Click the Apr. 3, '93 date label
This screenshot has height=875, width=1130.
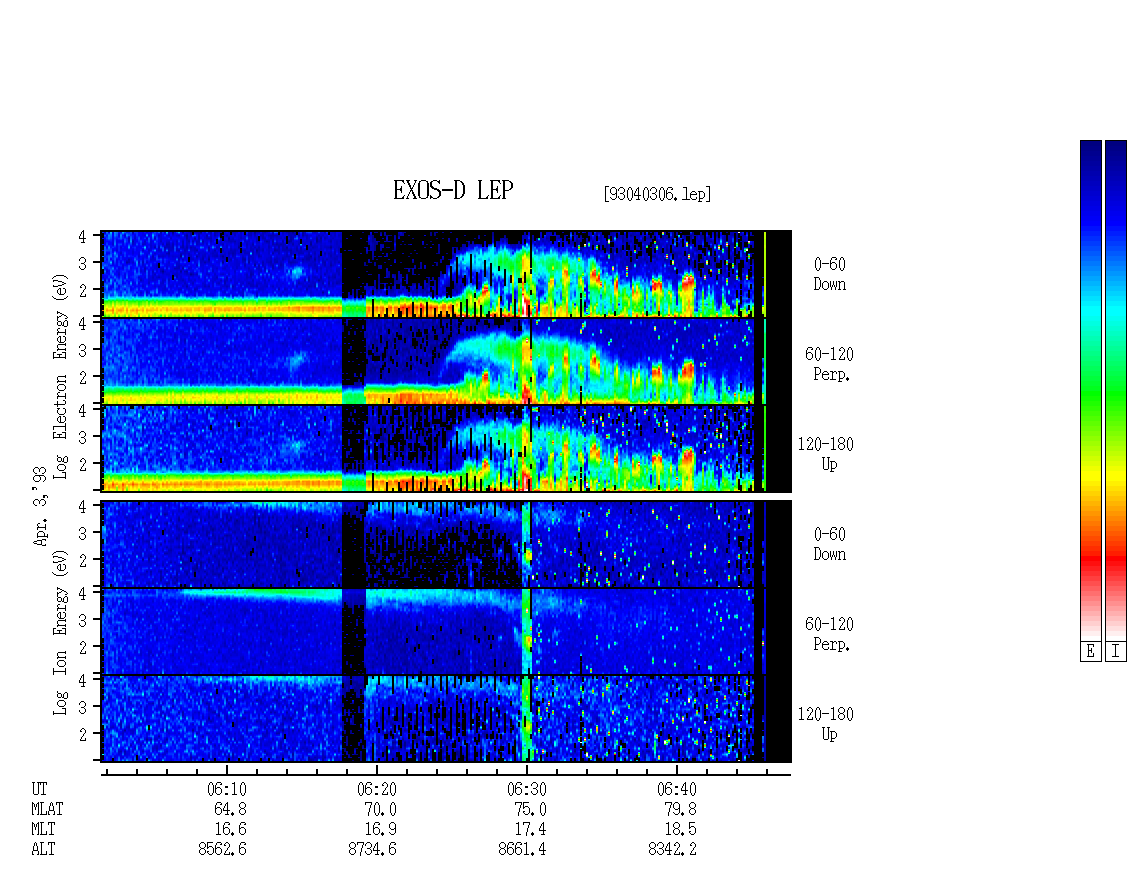click(41, 506)
